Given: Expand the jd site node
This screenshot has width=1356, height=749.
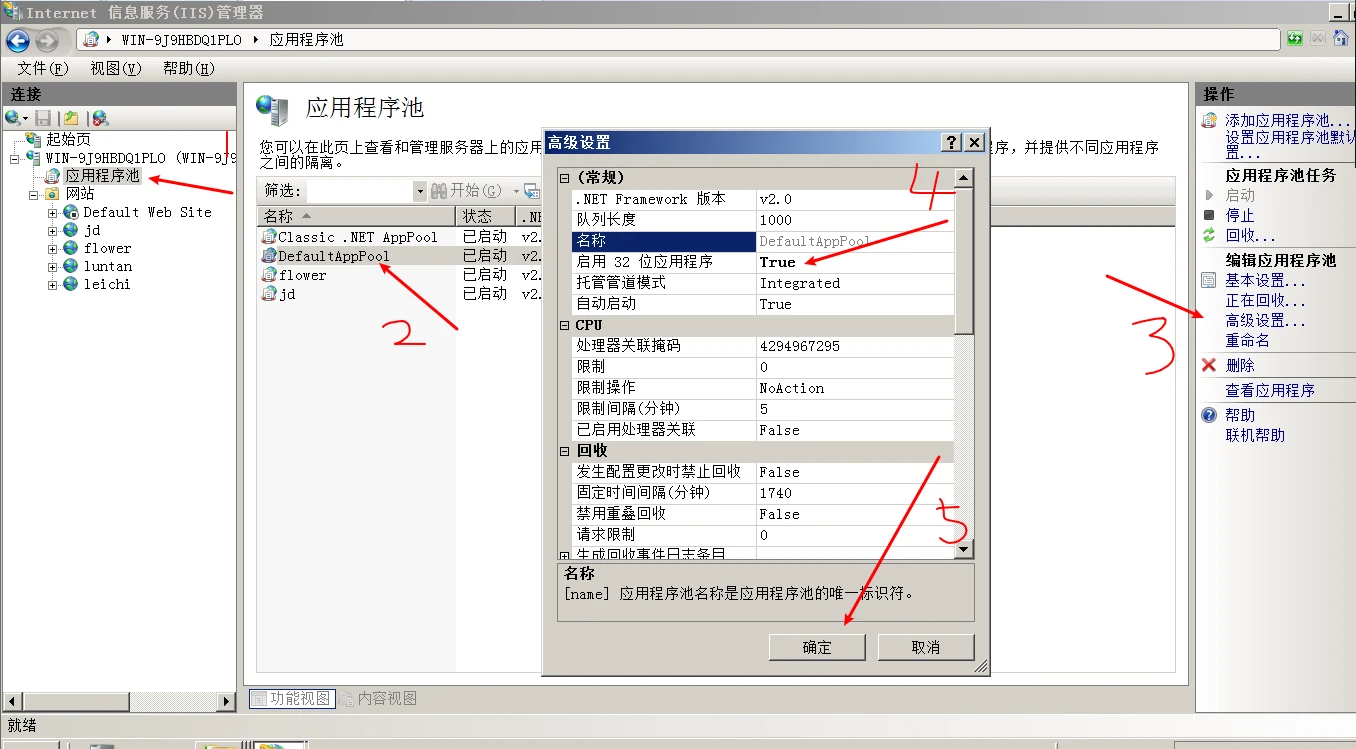Looking at the screenshot, I should click(52, 230).
